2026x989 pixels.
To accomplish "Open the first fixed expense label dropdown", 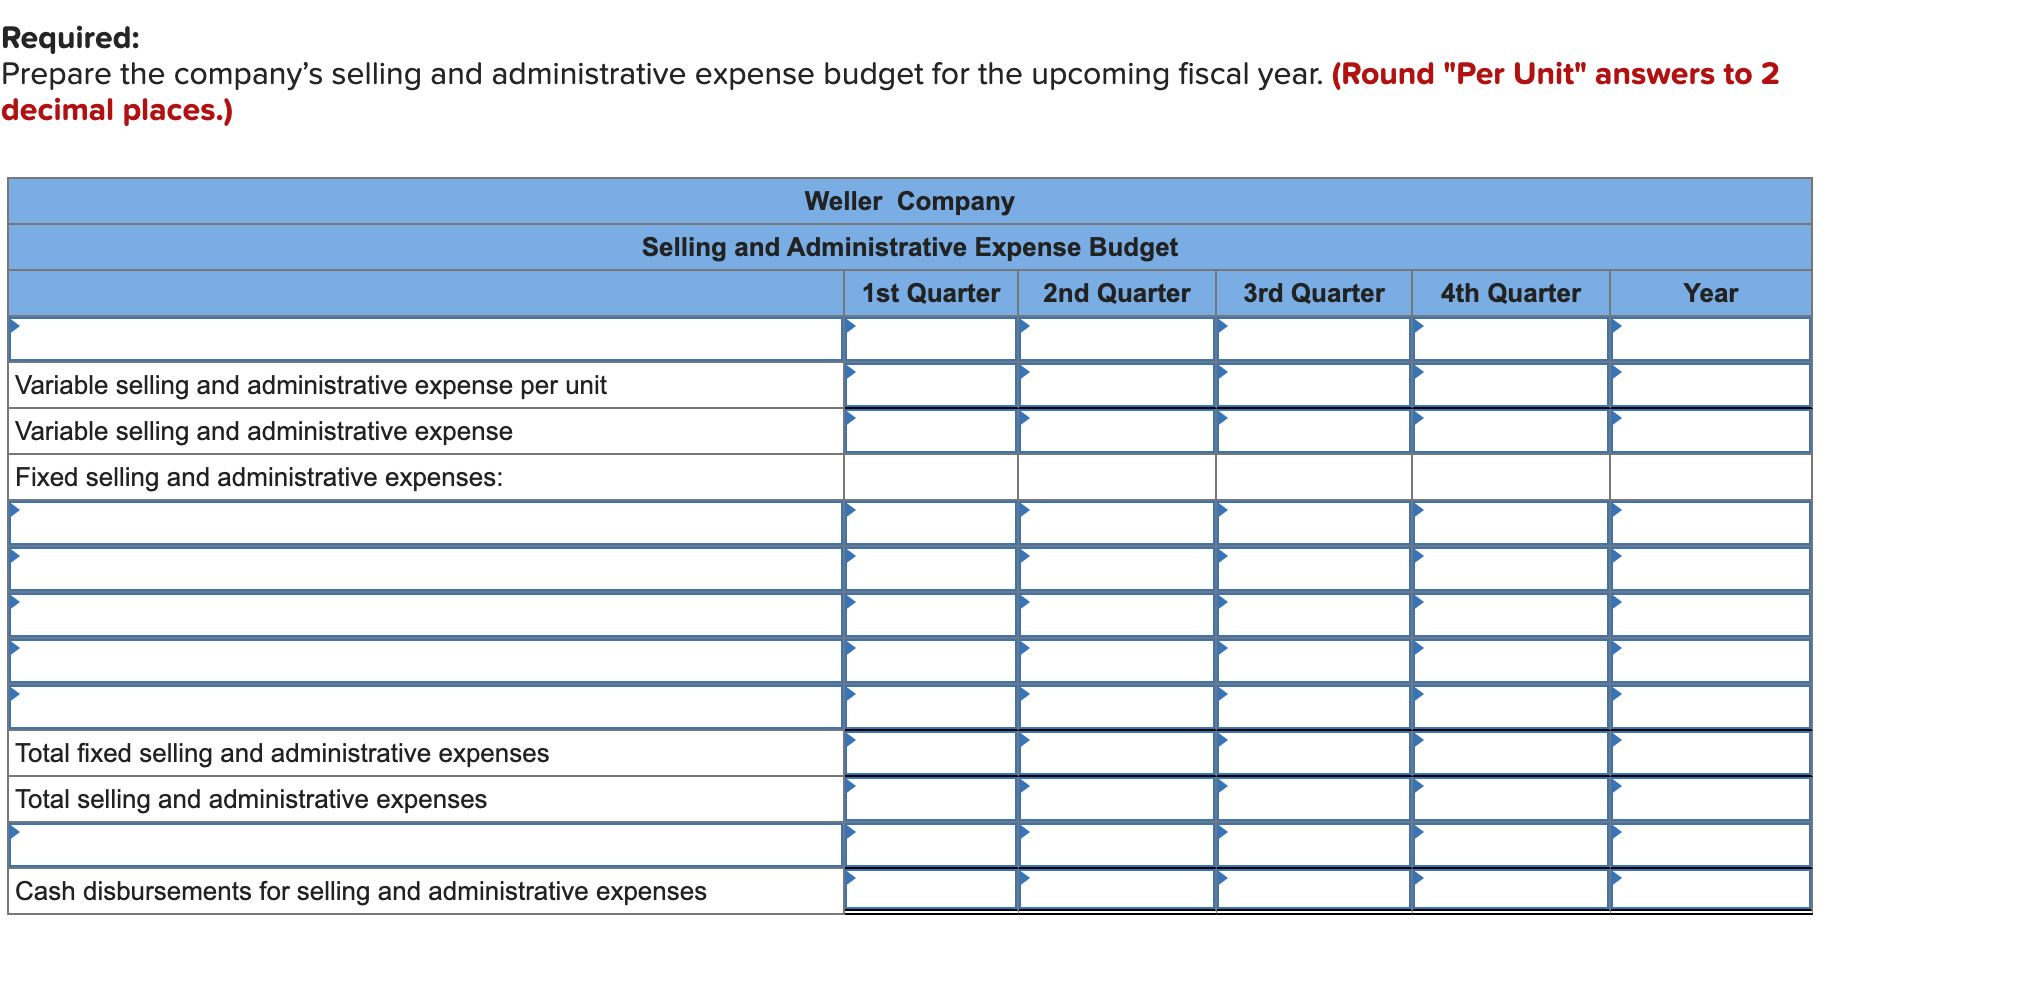I will pos(426,523).
